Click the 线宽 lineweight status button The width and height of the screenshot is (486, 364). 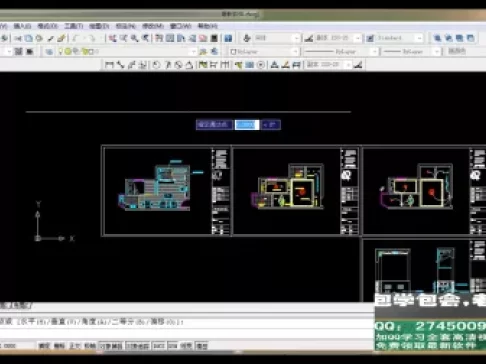[186, 346]
